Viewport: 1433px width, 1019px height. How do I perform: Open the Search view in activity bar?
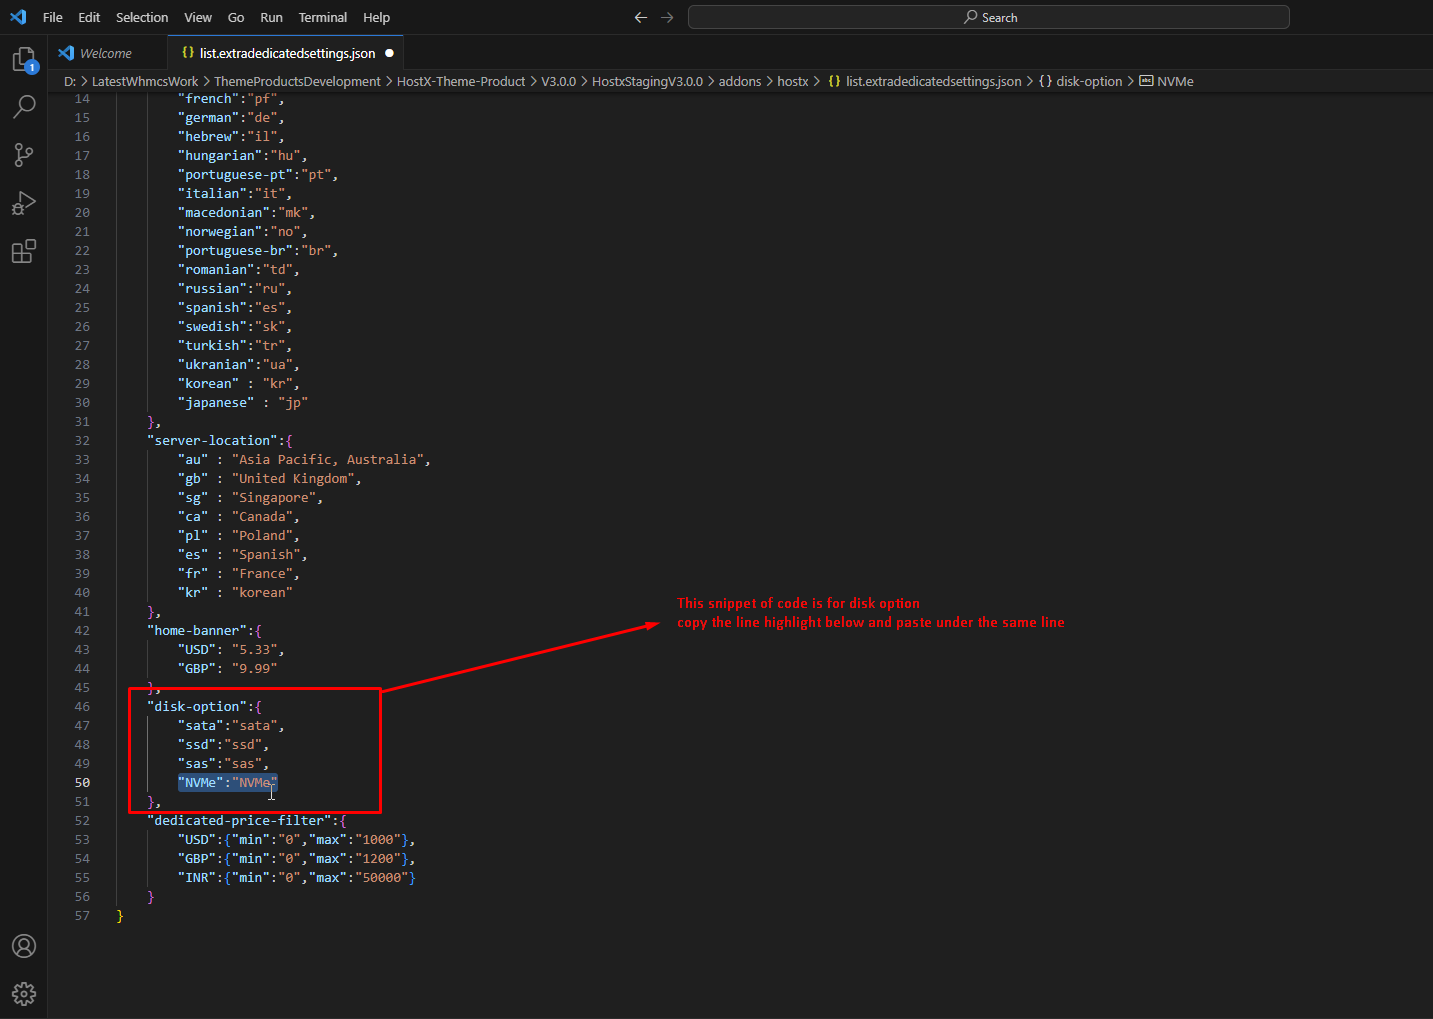click(24, 106)
